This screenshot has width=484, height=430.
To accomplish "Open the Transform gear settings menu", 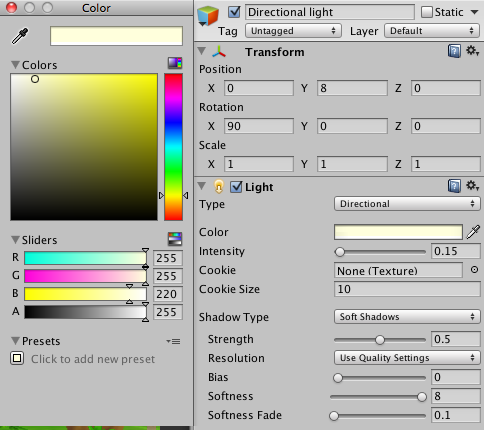I will tap(472, 51).
